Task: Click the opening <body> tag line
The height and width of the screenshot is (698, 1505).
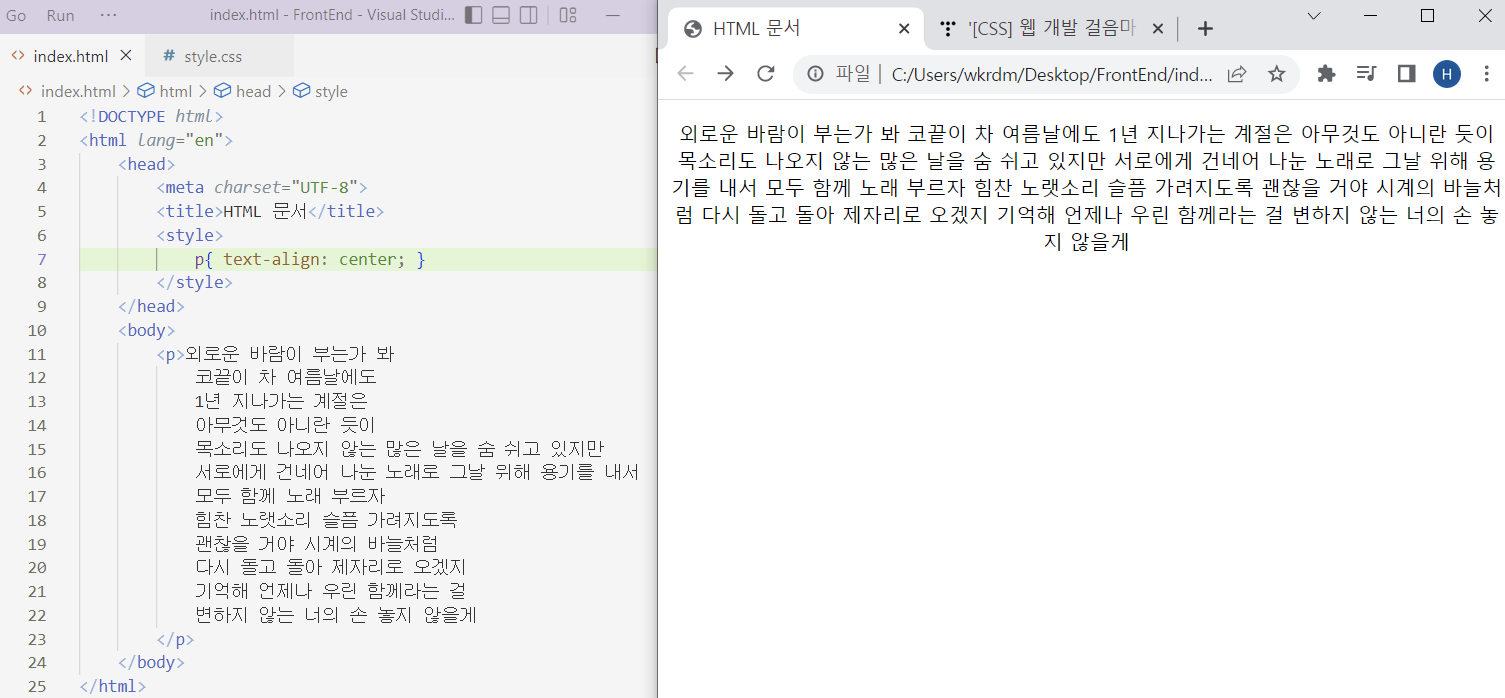Action: [146, 330]
